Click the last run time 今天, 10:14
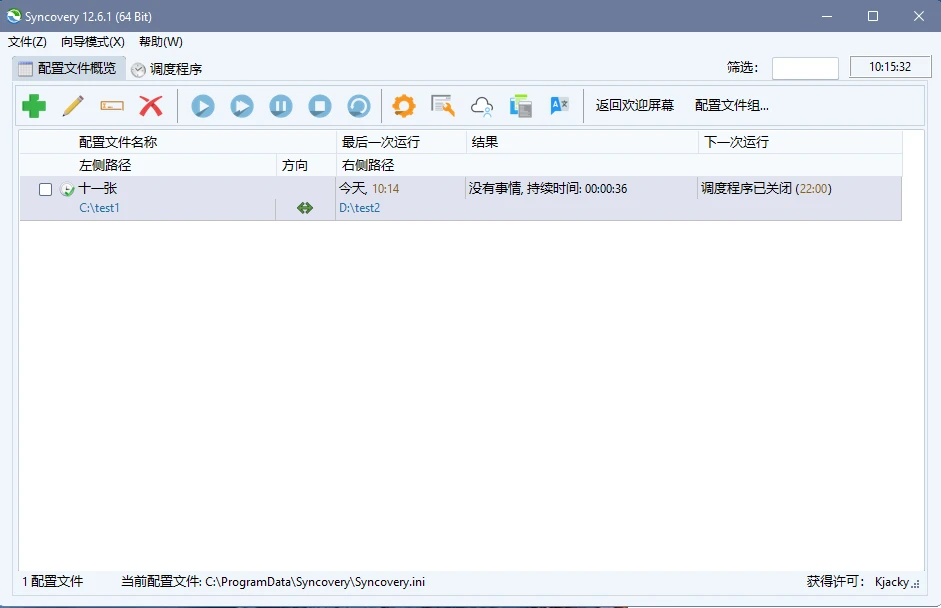This screenshot has height=608, width=941. (x=369, y=188)
